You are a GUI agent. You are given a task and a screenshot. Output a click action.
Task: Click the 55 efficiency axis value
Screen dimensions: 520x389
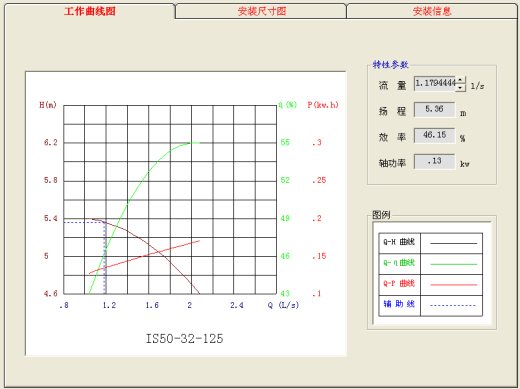[x=285, y=143]
